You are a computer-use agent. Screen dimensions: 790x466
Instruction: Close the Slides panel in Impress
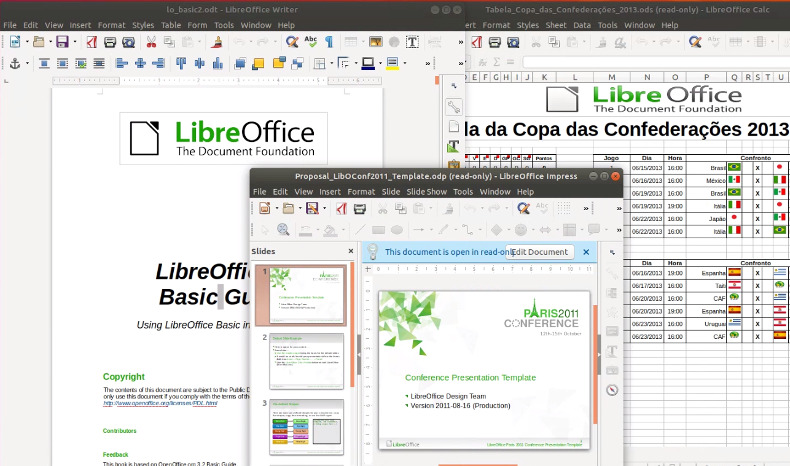(x=351, y=251)
